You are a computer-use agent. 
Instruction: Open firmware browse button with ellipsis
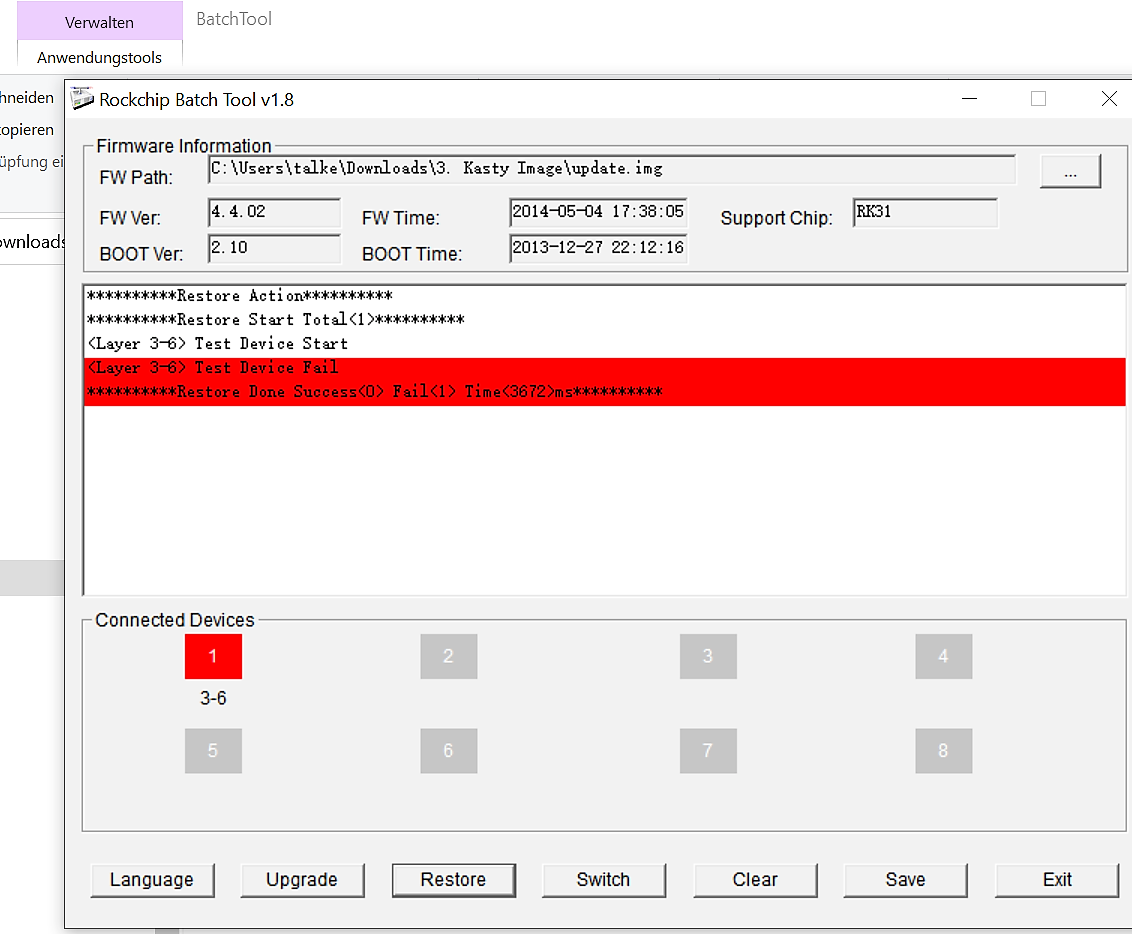(x=1070, y=171)
